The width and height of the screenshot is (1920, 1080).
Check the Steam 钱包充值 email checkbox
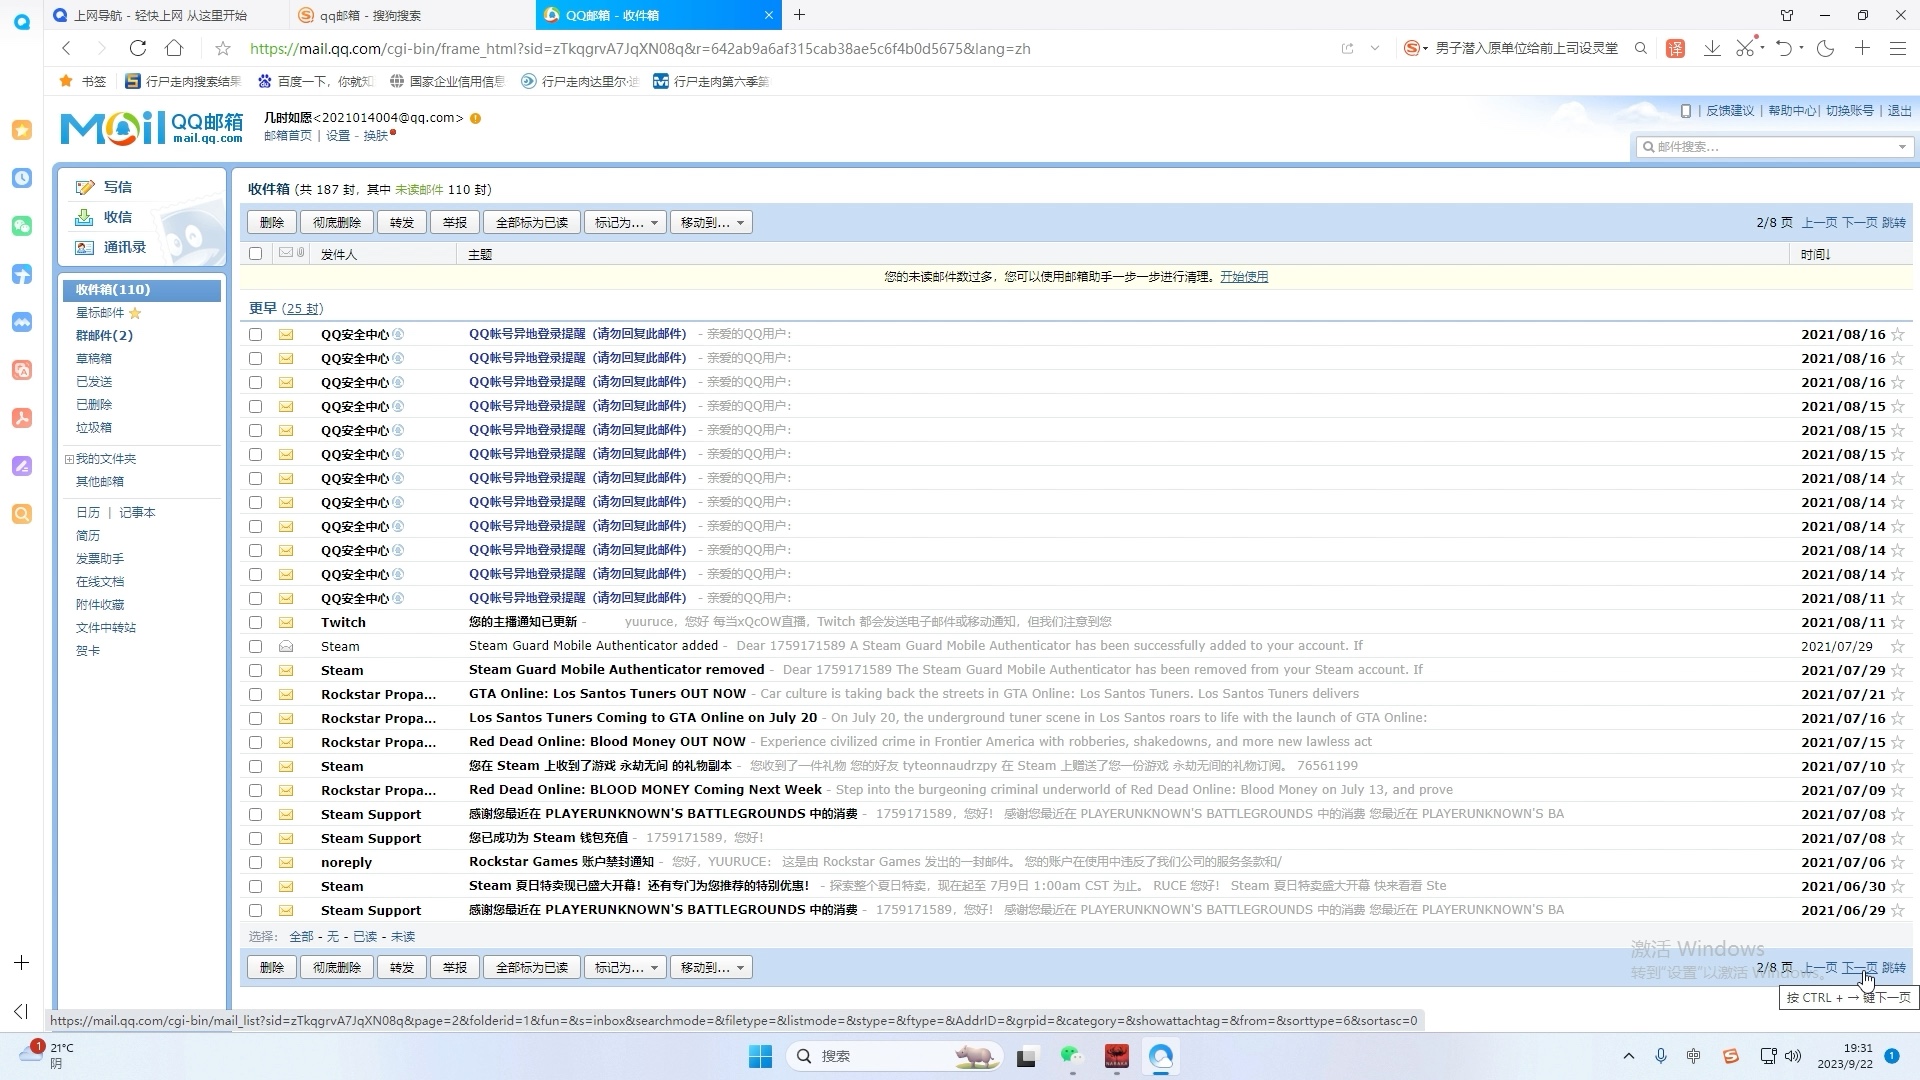tap(256, 838)
